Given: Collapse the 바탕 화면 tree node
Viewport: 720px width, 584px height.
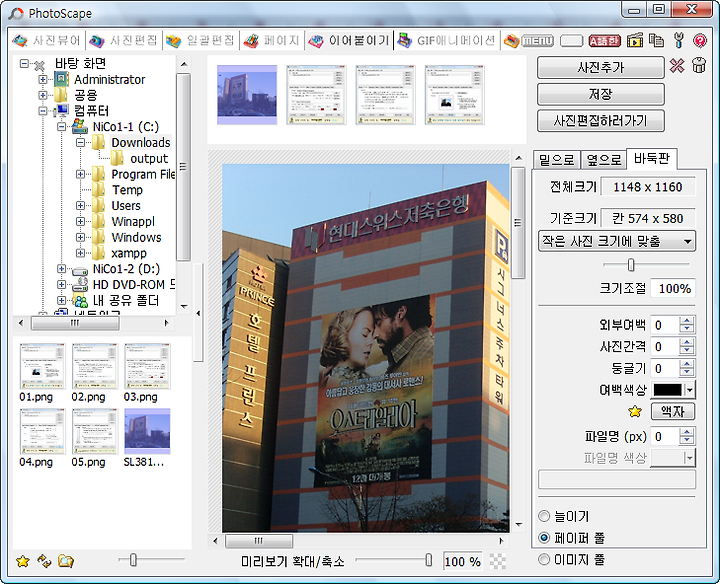Looking at the screenshot, I should click(24, 63).
